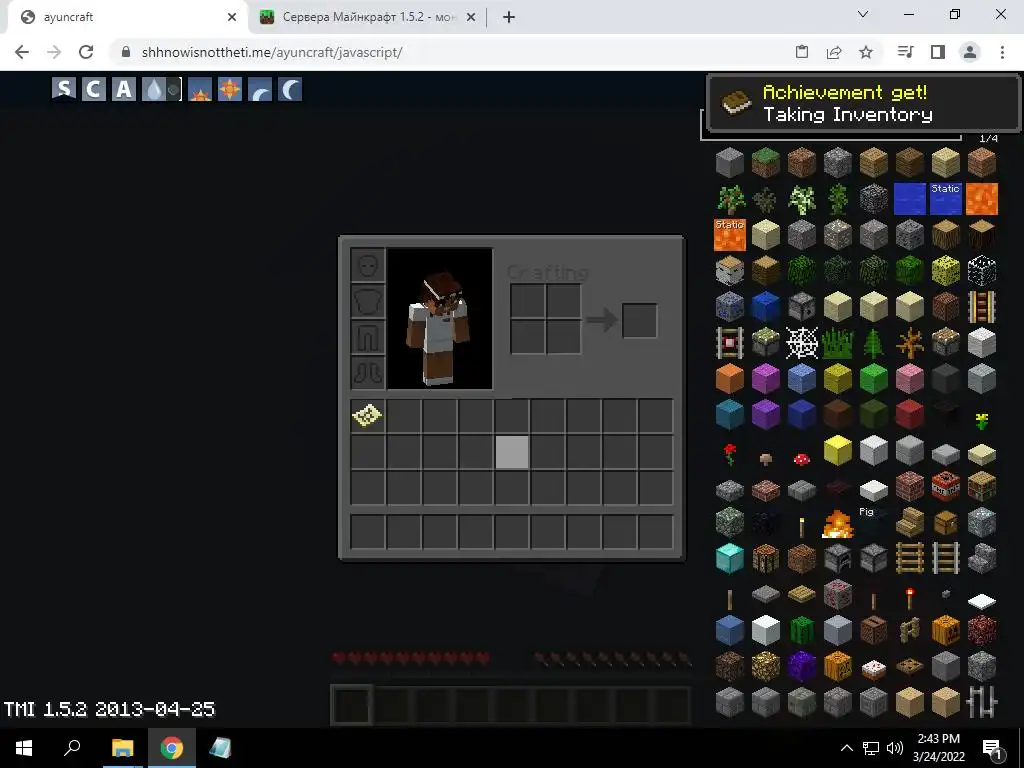The height and width of the screenshot is (768, 1024).
Task: Choose the detector rail item
Action: tap(729, 342)
